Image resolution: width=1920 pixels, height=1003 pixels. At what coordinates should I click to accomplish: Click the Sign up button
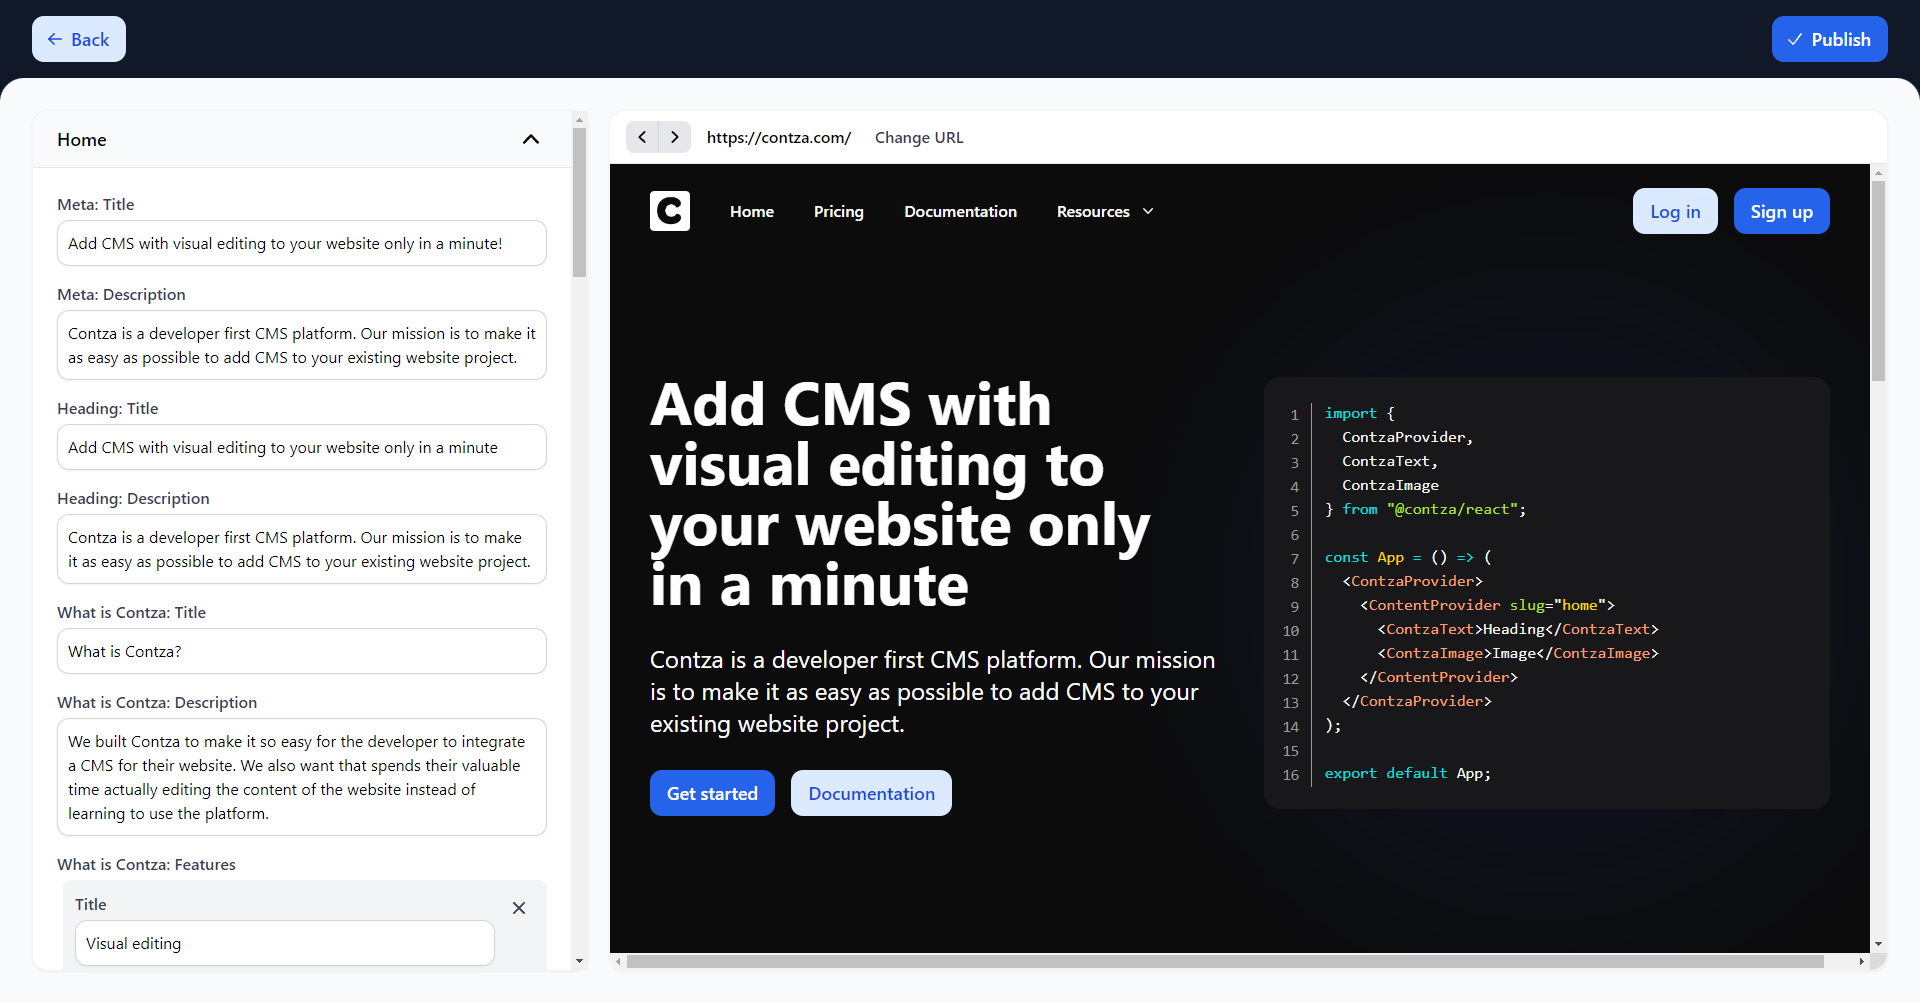click(1781, 211)
